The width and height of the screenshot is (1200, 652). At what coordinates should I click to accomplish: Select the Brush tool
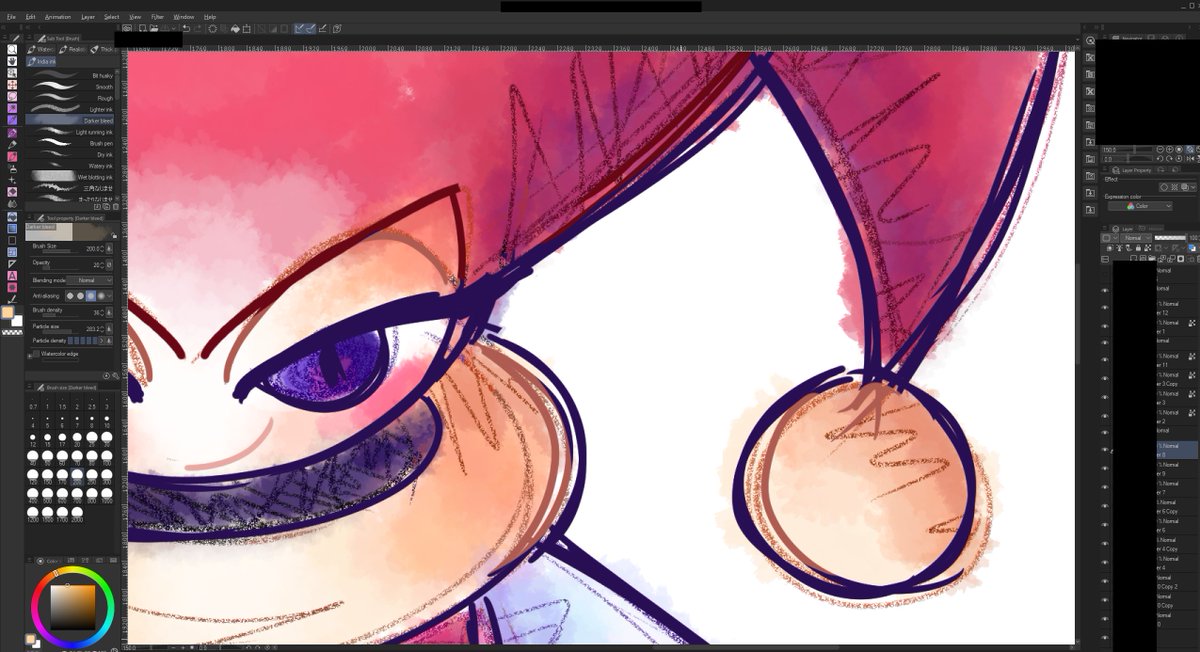coord(12,155)
